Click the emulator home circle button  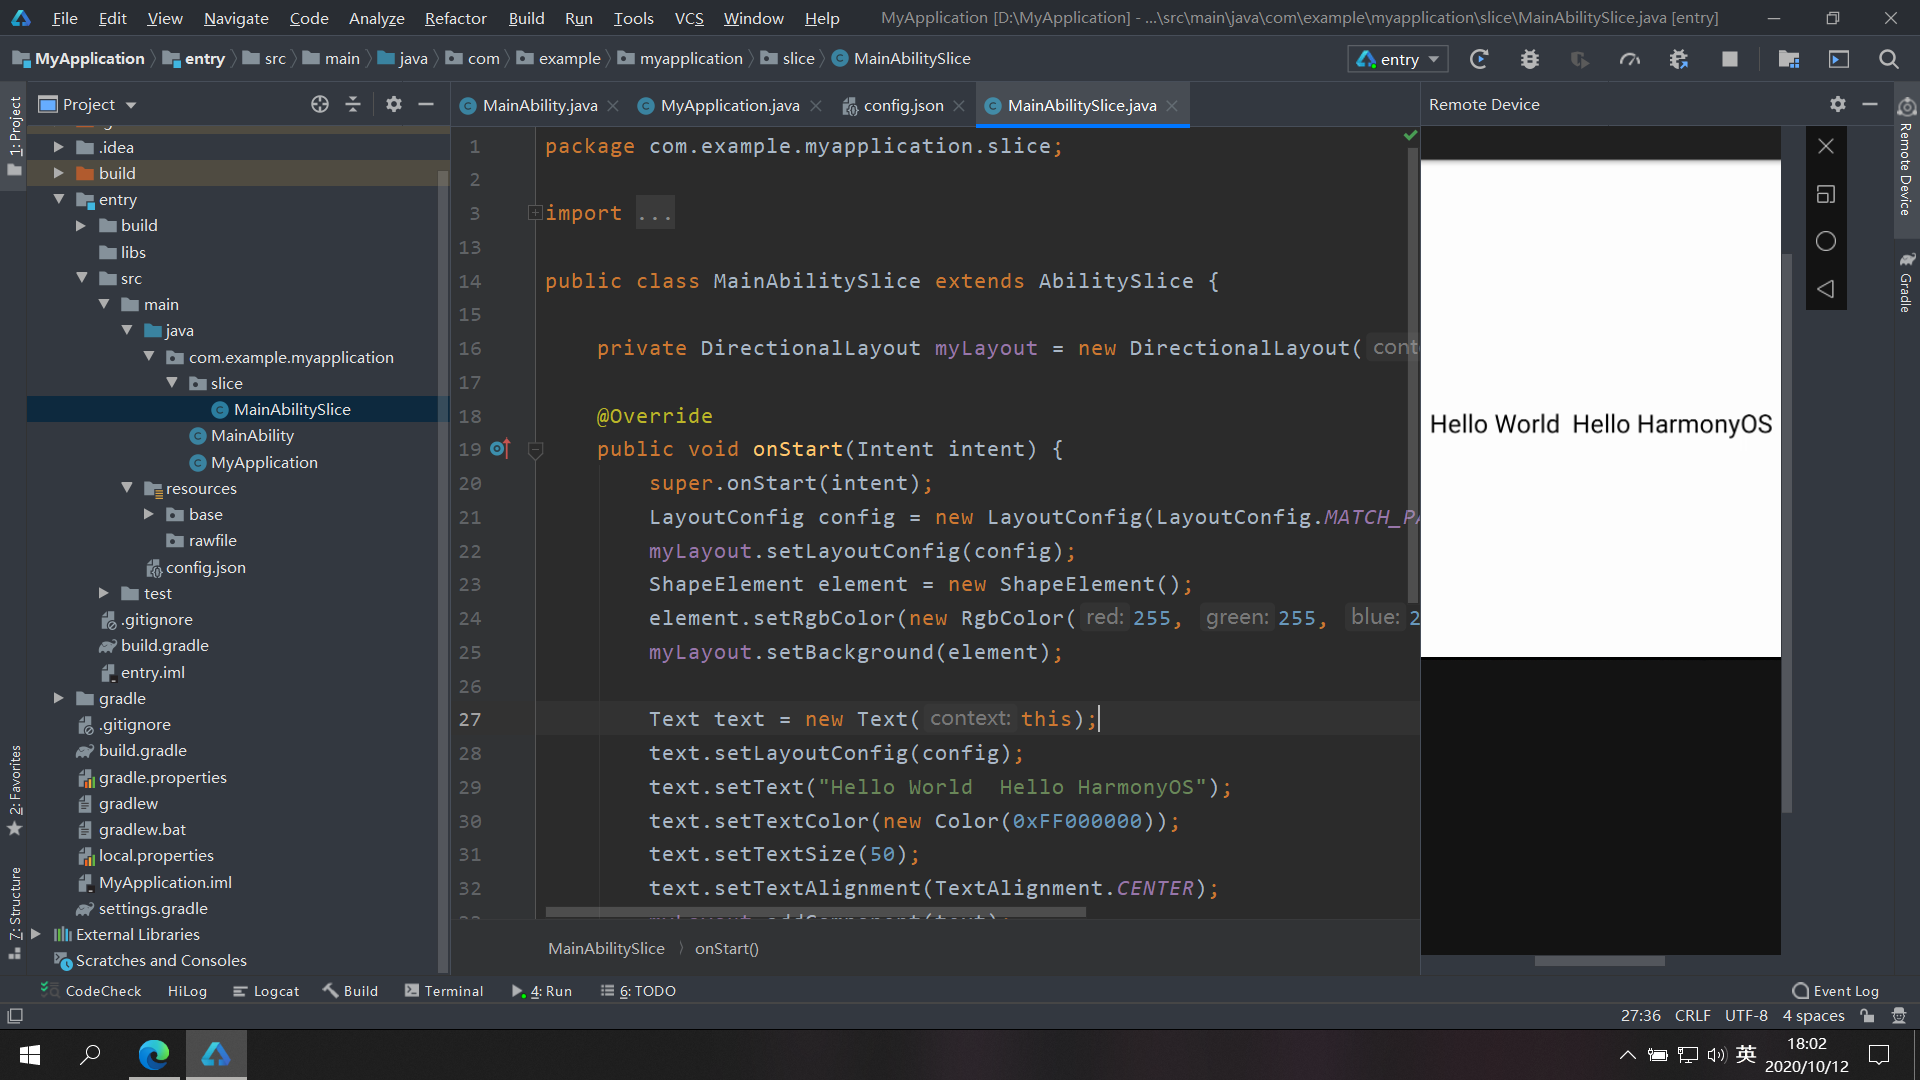click(x=1826, y=241)
